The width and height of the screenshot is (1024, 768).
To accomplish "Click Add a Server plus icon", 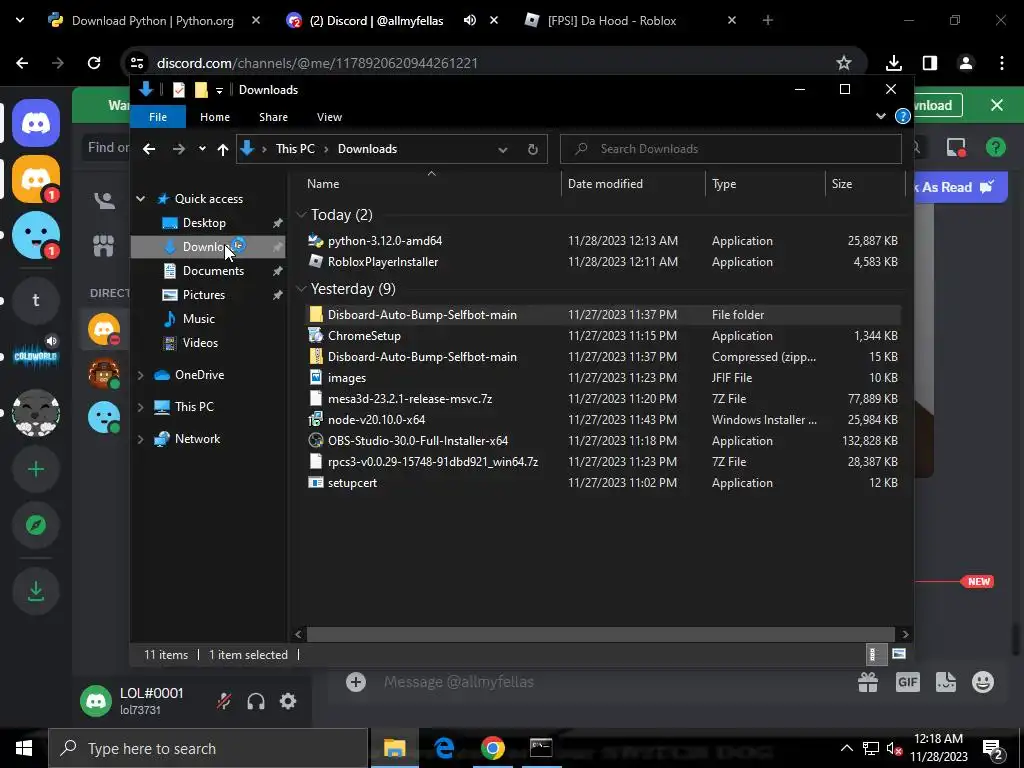I will pyautogui.click(x=36, y=469).
